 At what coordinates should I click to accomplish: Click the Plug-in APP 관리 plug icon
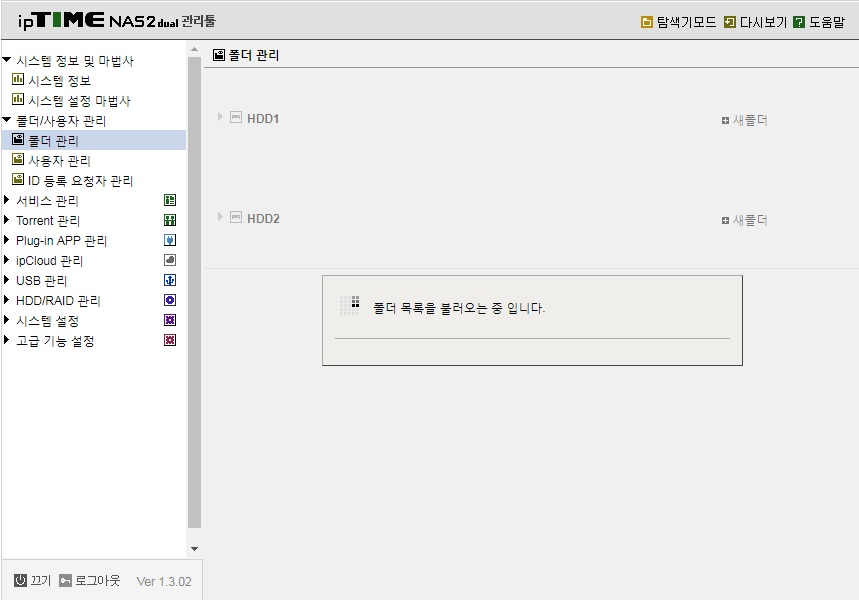(170, 240)
